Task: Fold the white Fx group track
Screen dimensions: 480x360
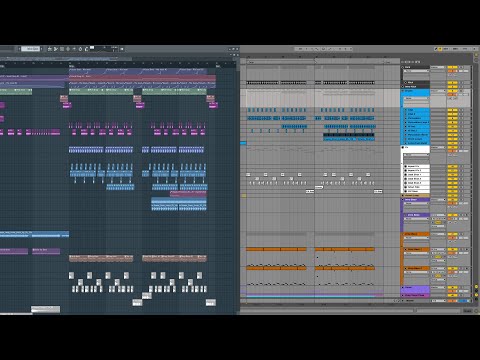Action: tap(402, 147)
